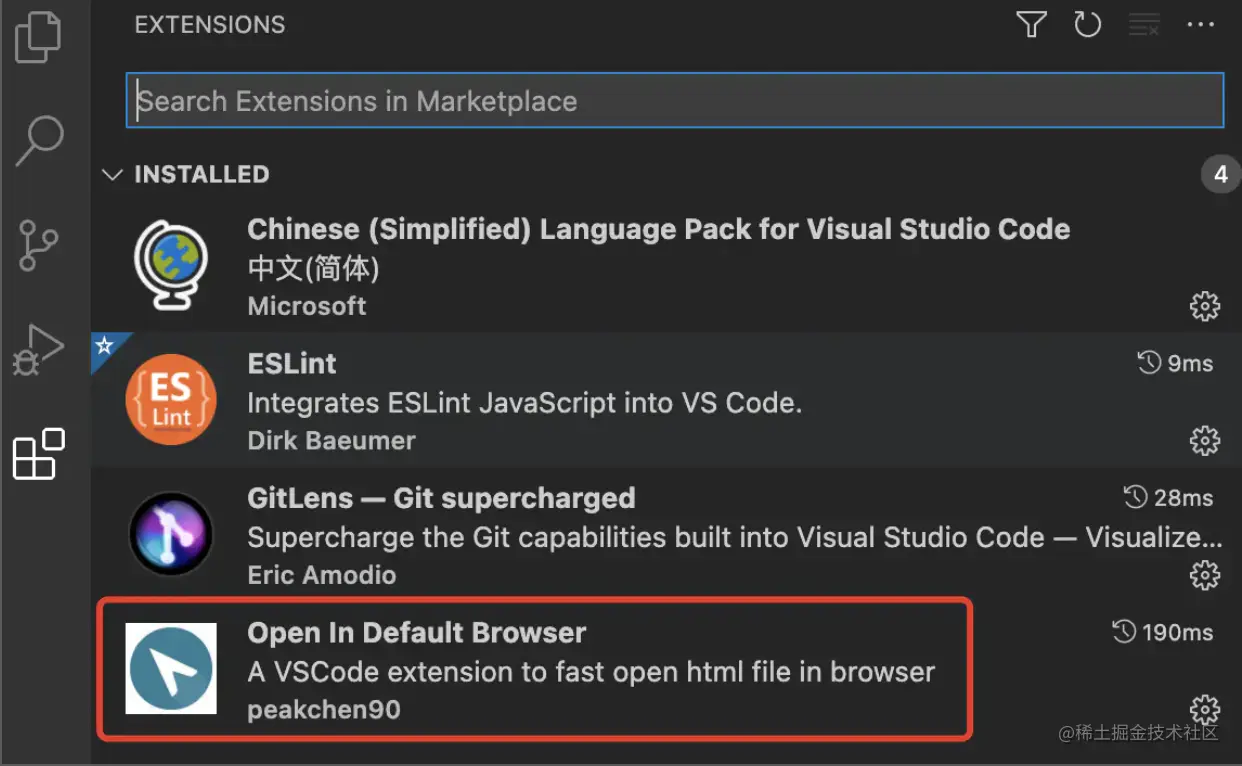Click publisher name Microsoft

pyautogui.click(x=307, y=306)
